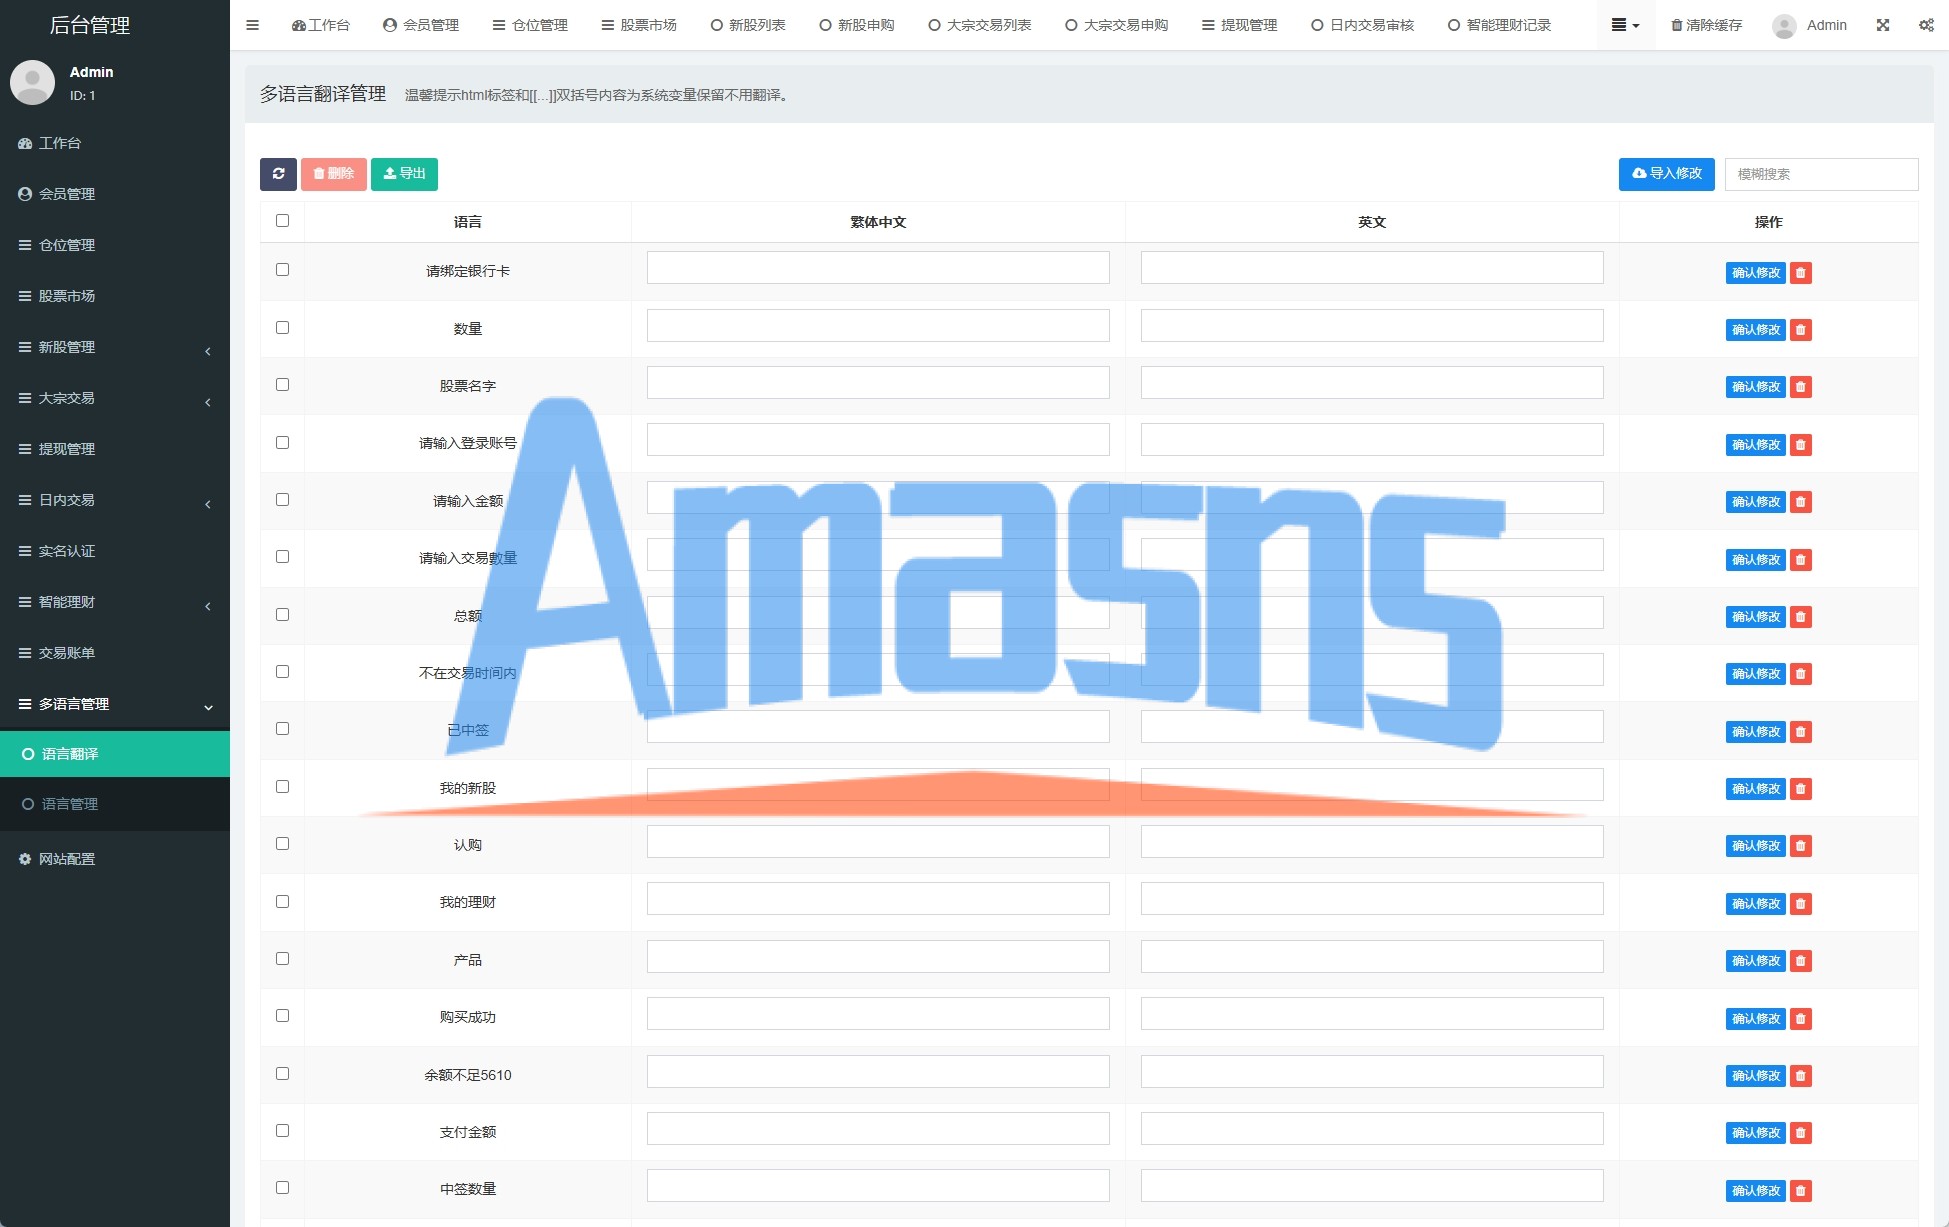Switch to the 智能理财记录 top tab

tap(1499, 25)
